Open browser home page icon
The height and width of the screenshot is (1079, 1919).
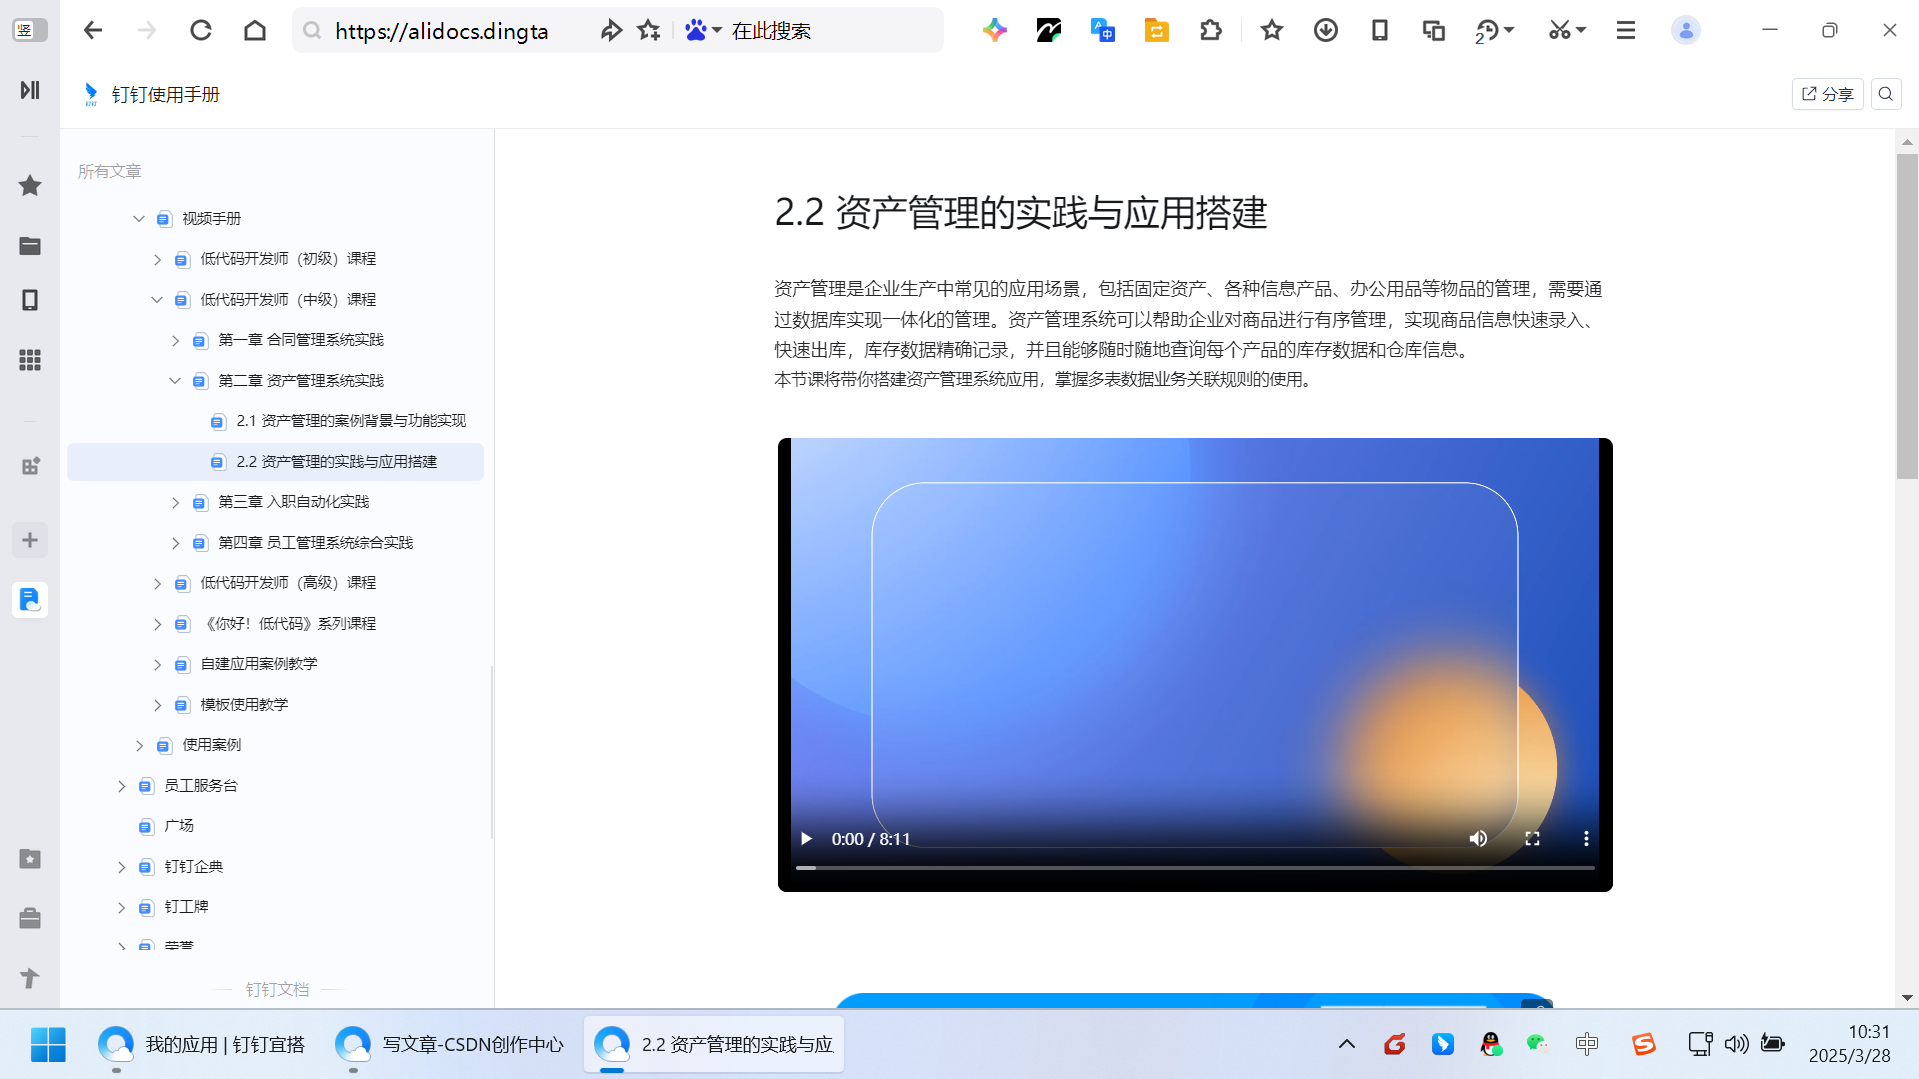[x=255, y=30]
